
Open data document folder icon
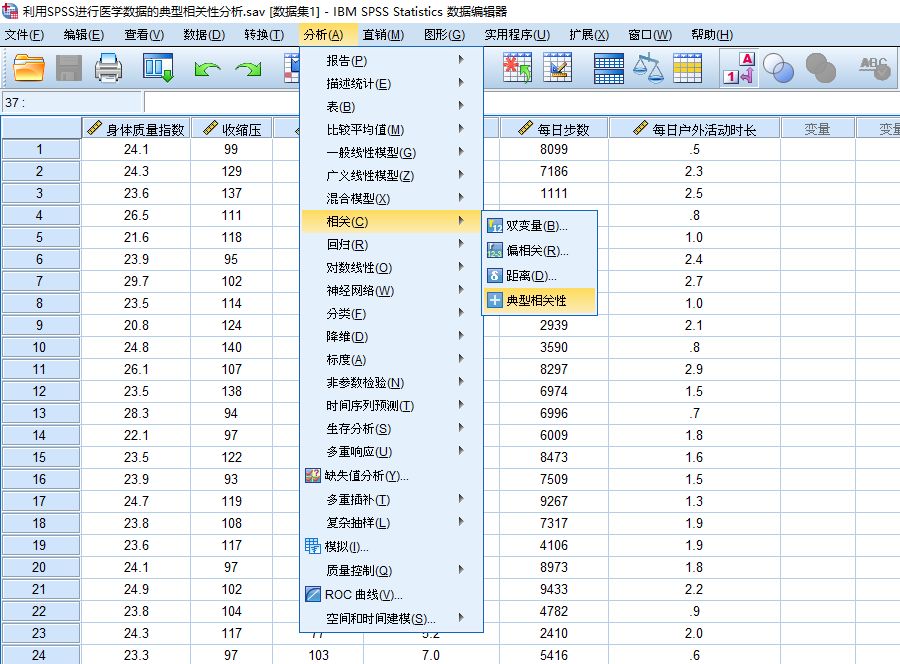coord(28,68)
